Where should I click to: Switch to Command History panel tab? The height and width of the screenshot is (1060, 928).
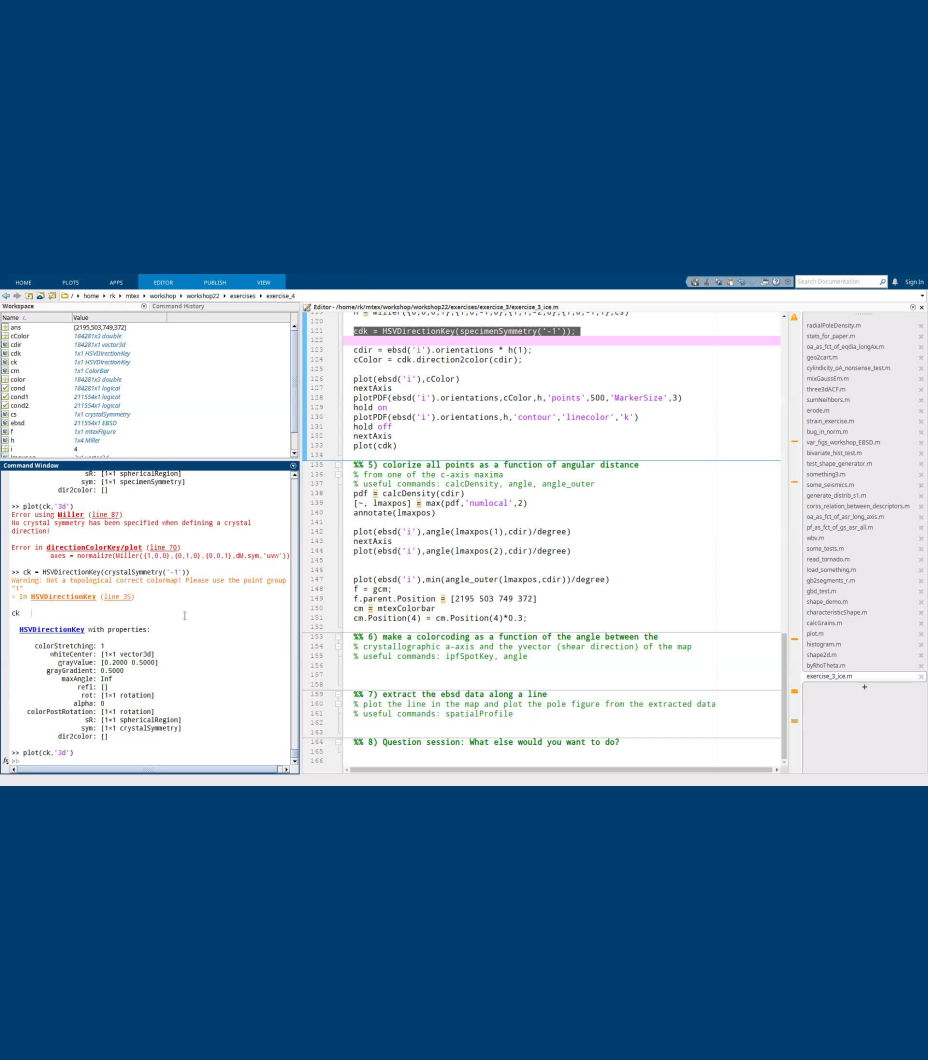tap(178, 306)
